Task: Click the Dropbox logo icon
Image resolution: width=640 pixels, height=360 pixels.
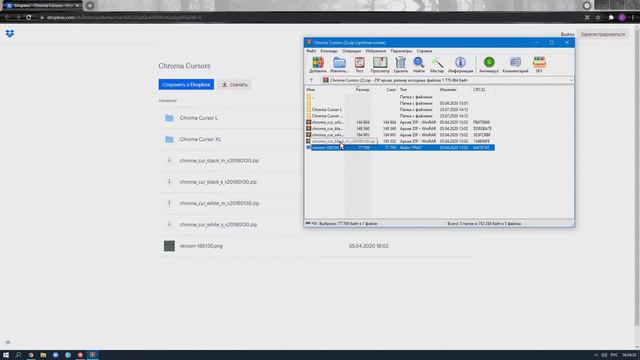Action: pyautogui.click(x=10, y=33)
